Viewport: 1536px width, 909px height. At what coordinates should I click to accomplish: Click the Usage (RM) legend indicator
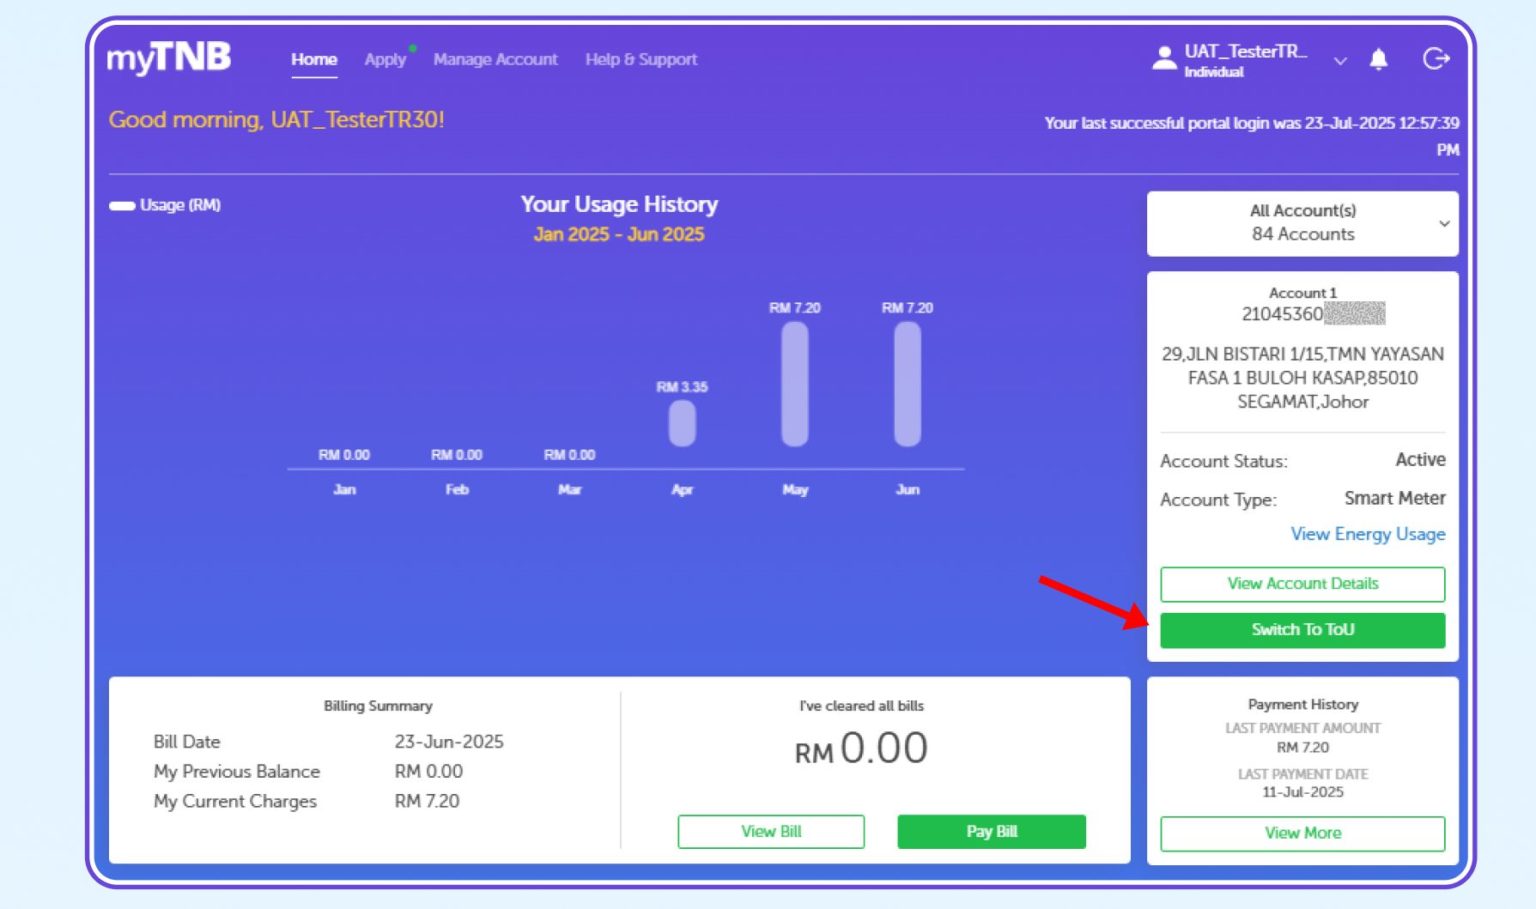[x=122, y=205]
